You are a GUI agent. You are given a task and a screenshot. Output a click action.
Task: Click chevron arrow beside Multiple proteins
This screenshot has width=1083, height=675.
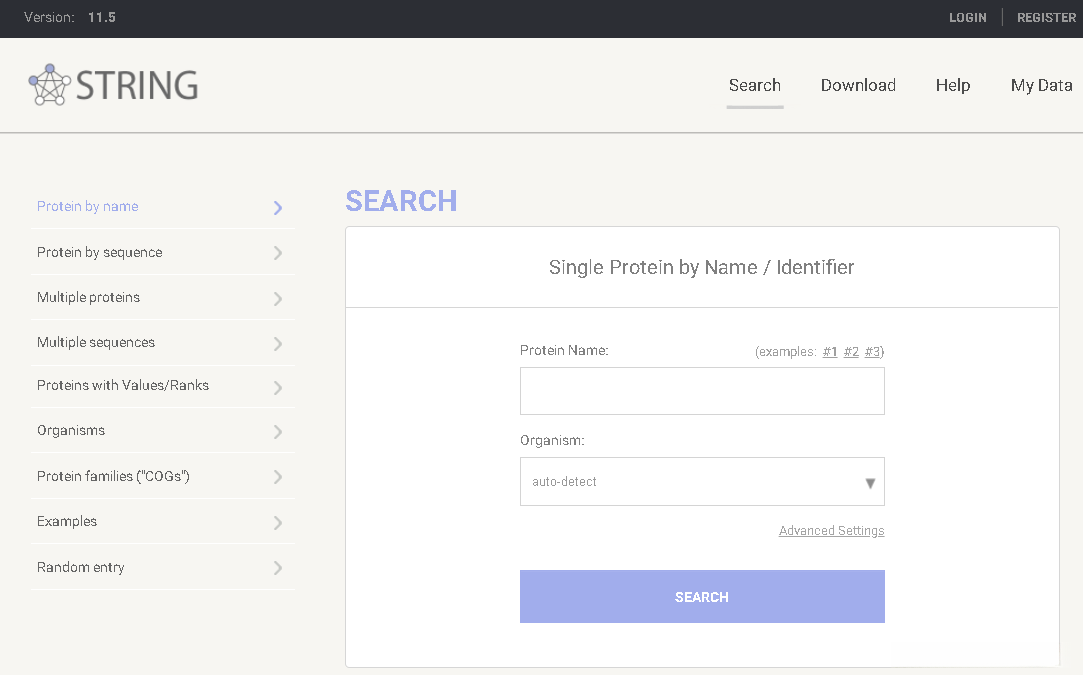(278, 298)
